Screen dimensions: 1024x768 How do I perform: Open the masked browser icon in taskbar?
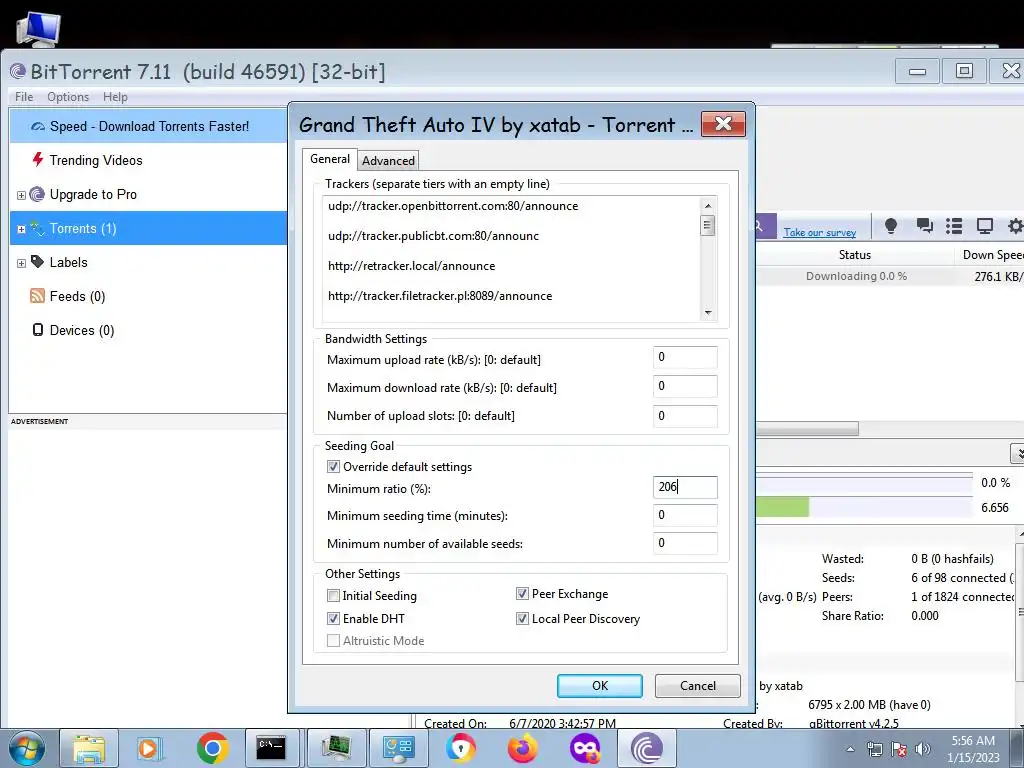(584, 748)
